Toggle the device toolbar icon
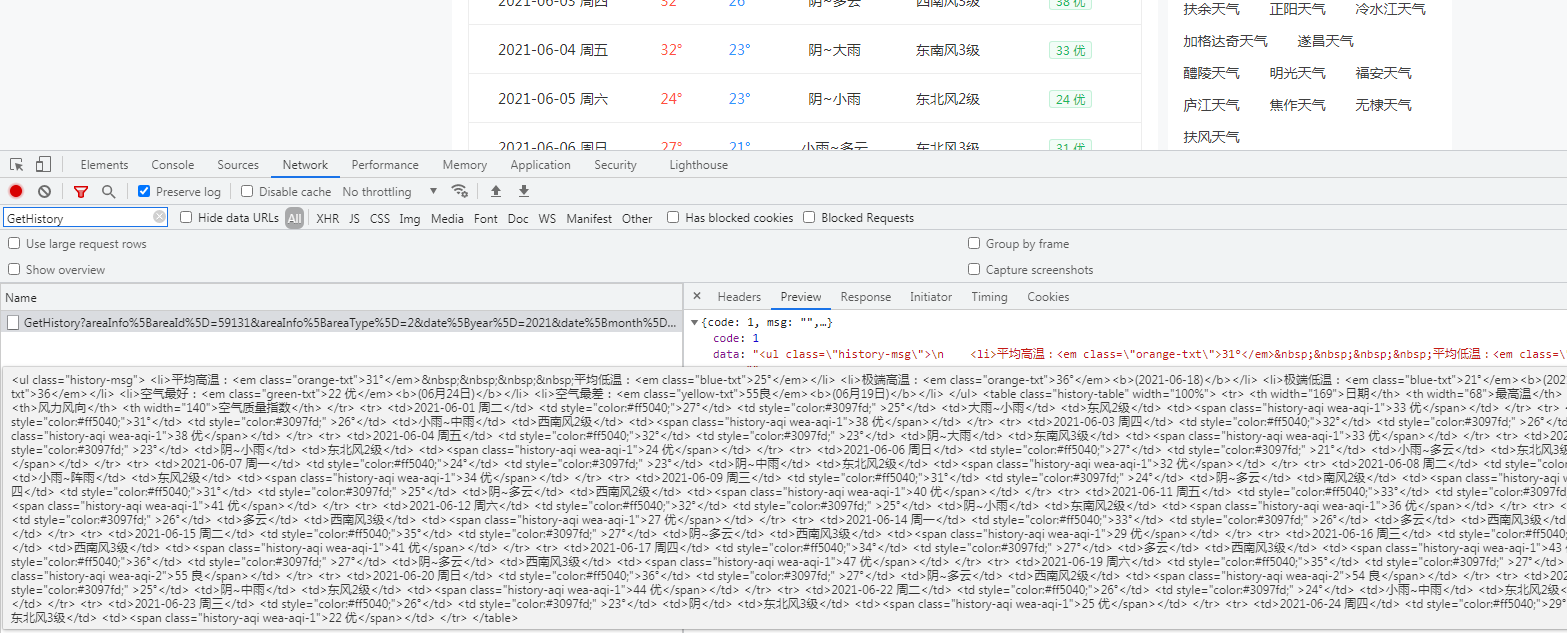 click(x=43, y=165)
